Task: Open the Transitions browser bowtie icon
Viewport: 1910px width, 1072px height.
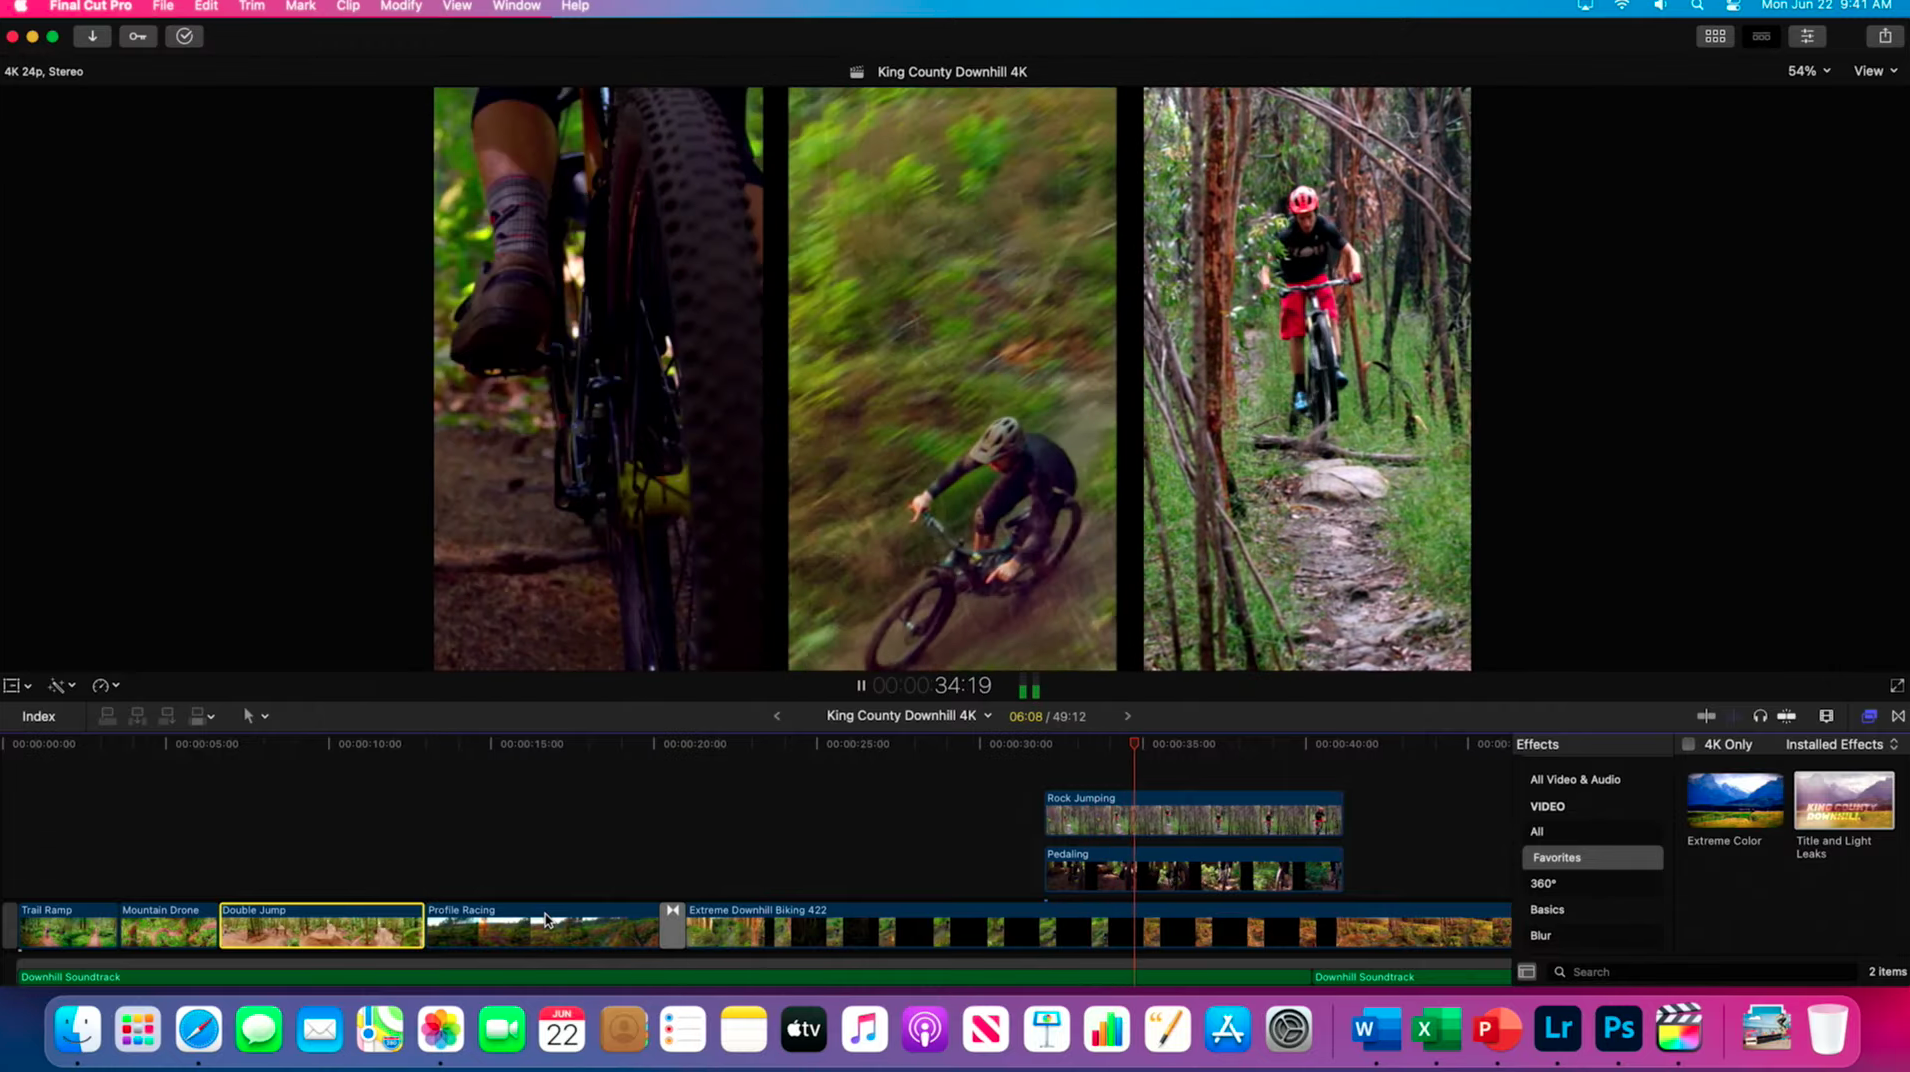Action: click(x=1898, y=716)
